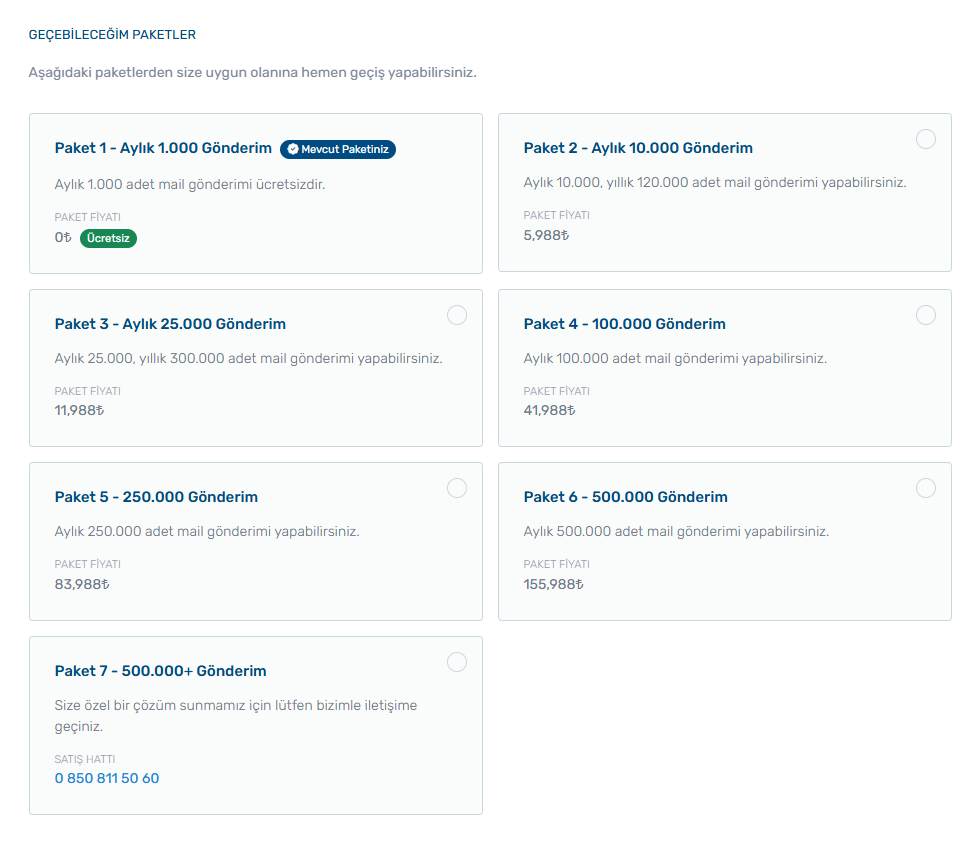The image size is (979, 848).
Task: Click the green Ücretsiz badge
Action: (108, 238)
